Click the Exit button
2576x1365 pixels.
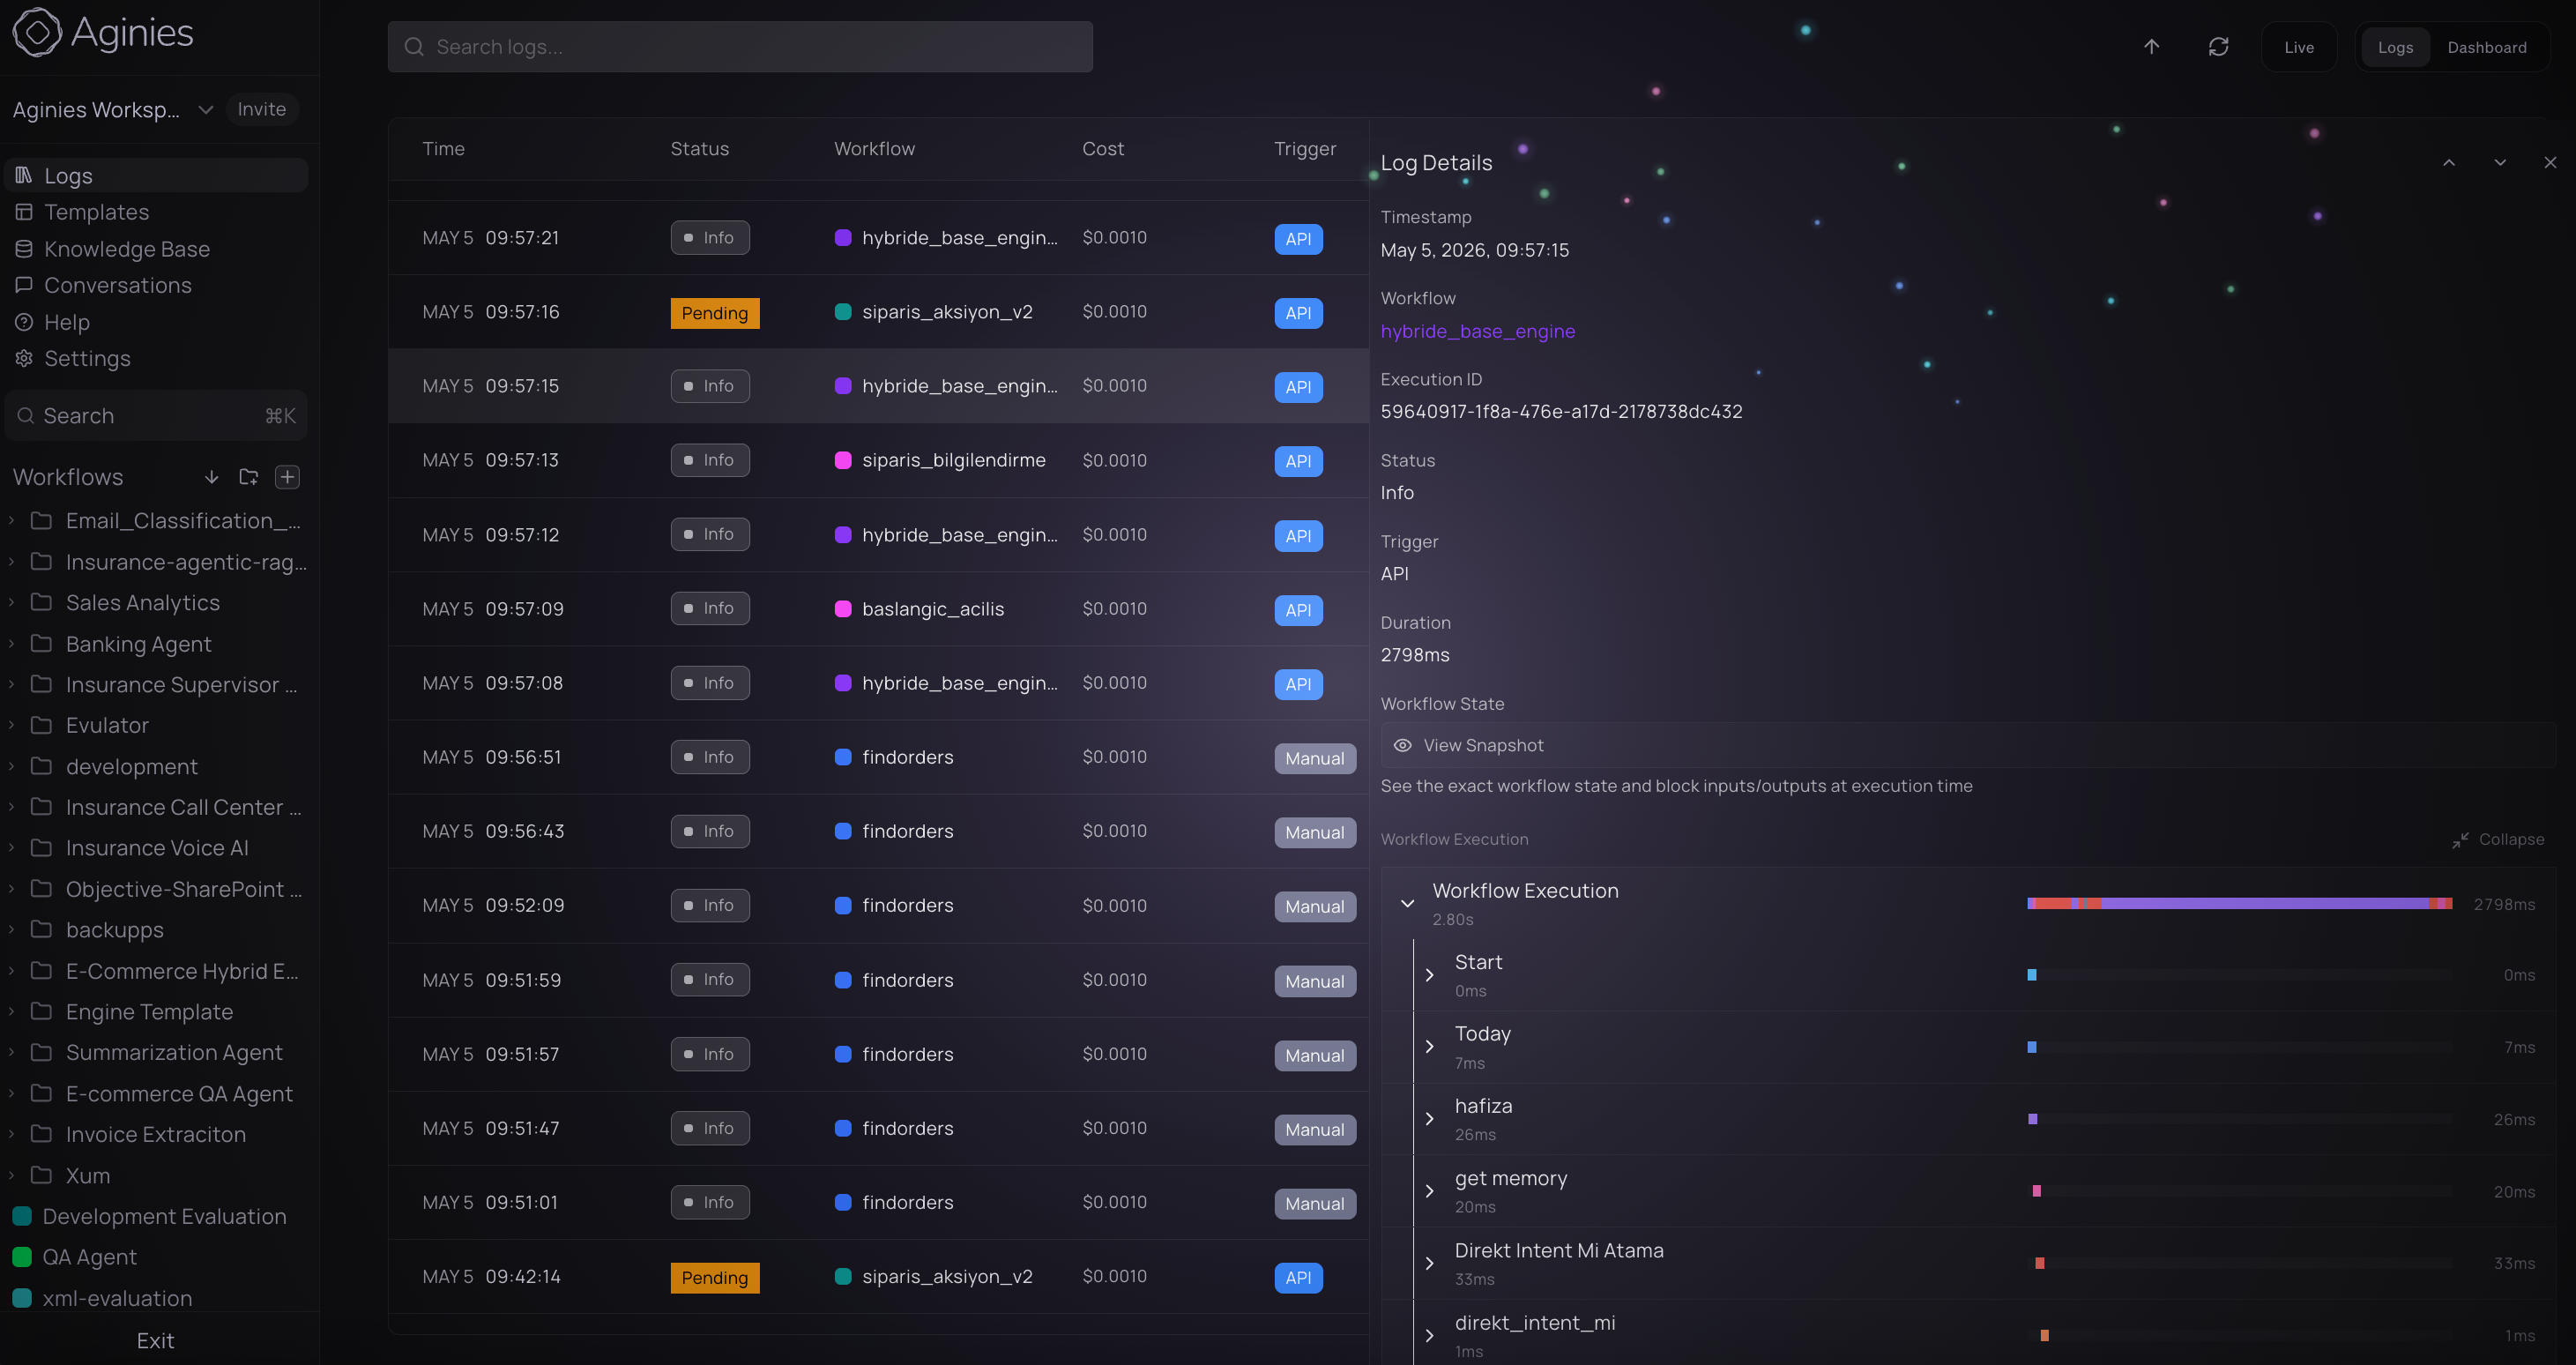point(155,1340)
